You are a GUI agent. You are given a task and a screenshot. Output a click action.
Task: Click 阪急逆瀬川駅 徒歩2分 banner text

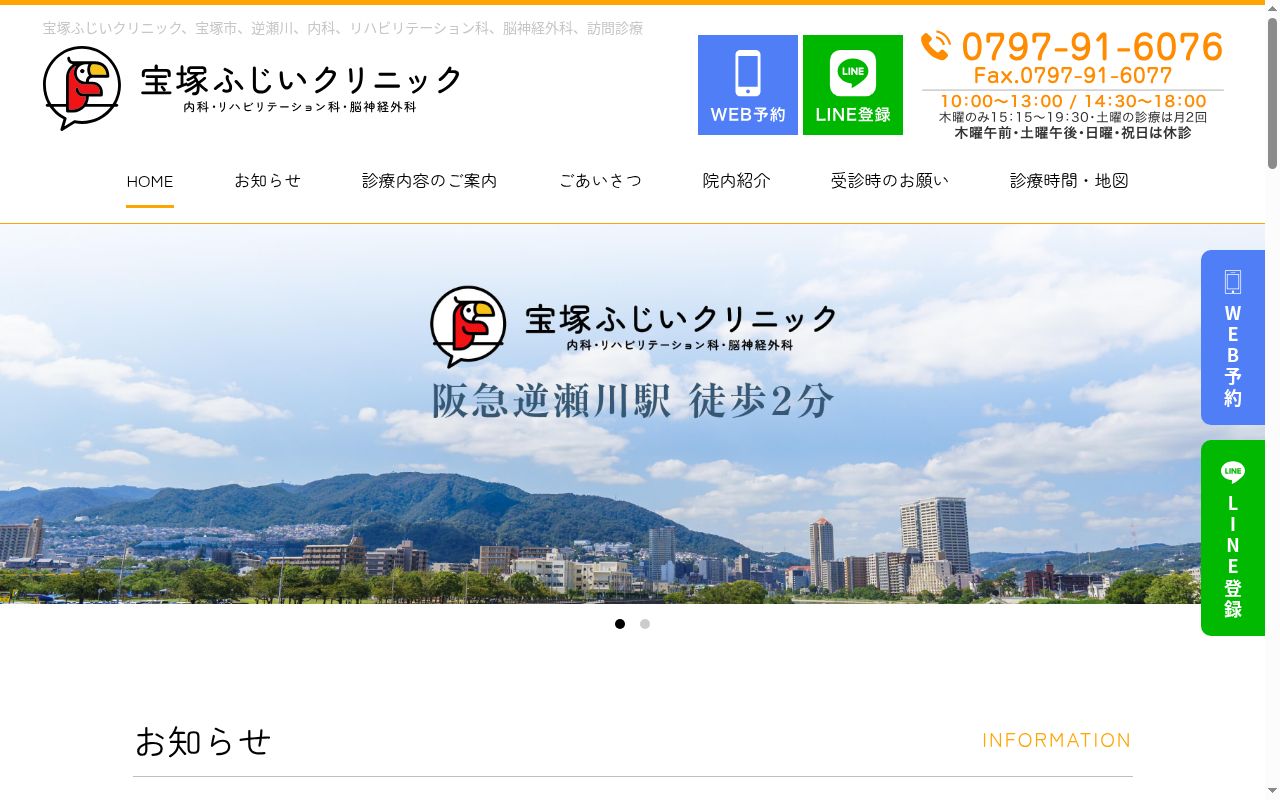633,401
